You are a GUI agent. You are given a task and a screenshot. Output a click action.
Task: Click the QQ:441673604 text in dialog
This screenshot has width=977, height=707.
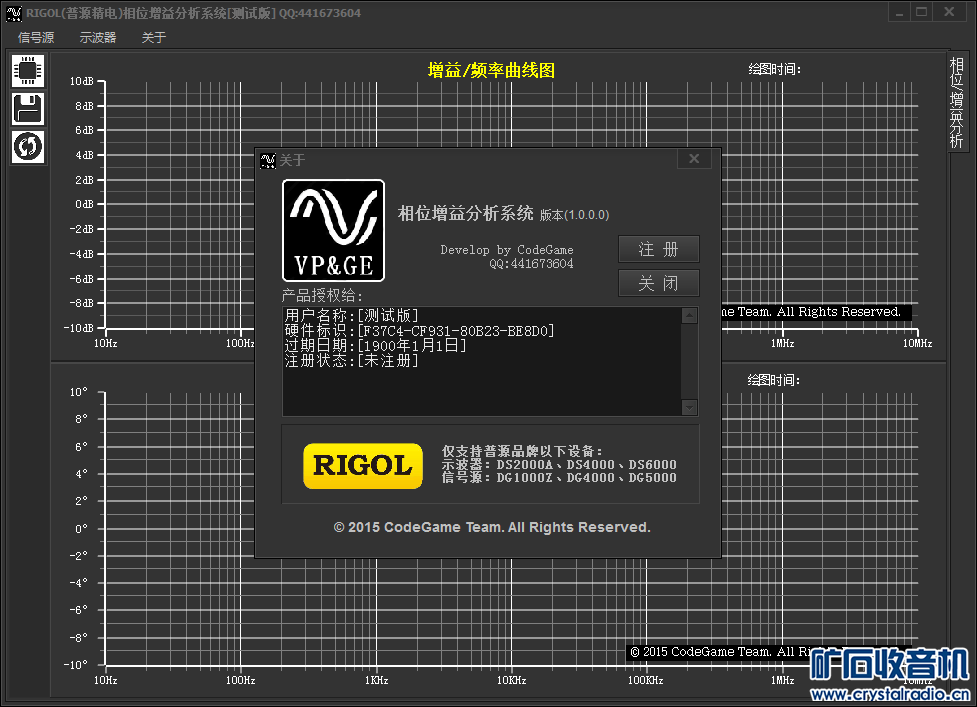pos(531,263)
